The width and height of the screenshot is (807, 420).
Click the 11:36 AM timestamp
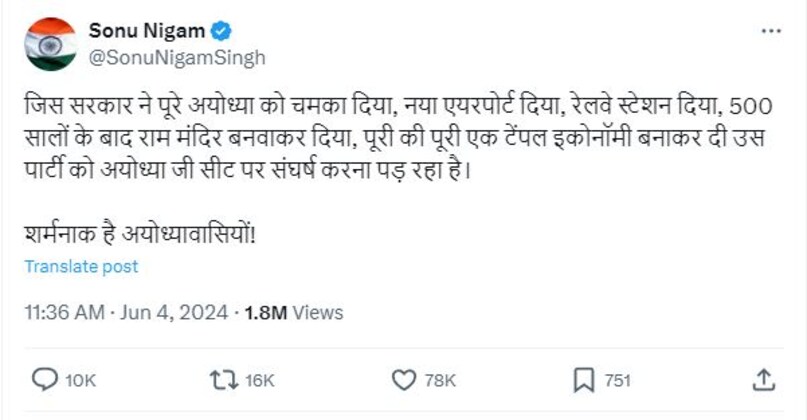(x=64, y=313)
